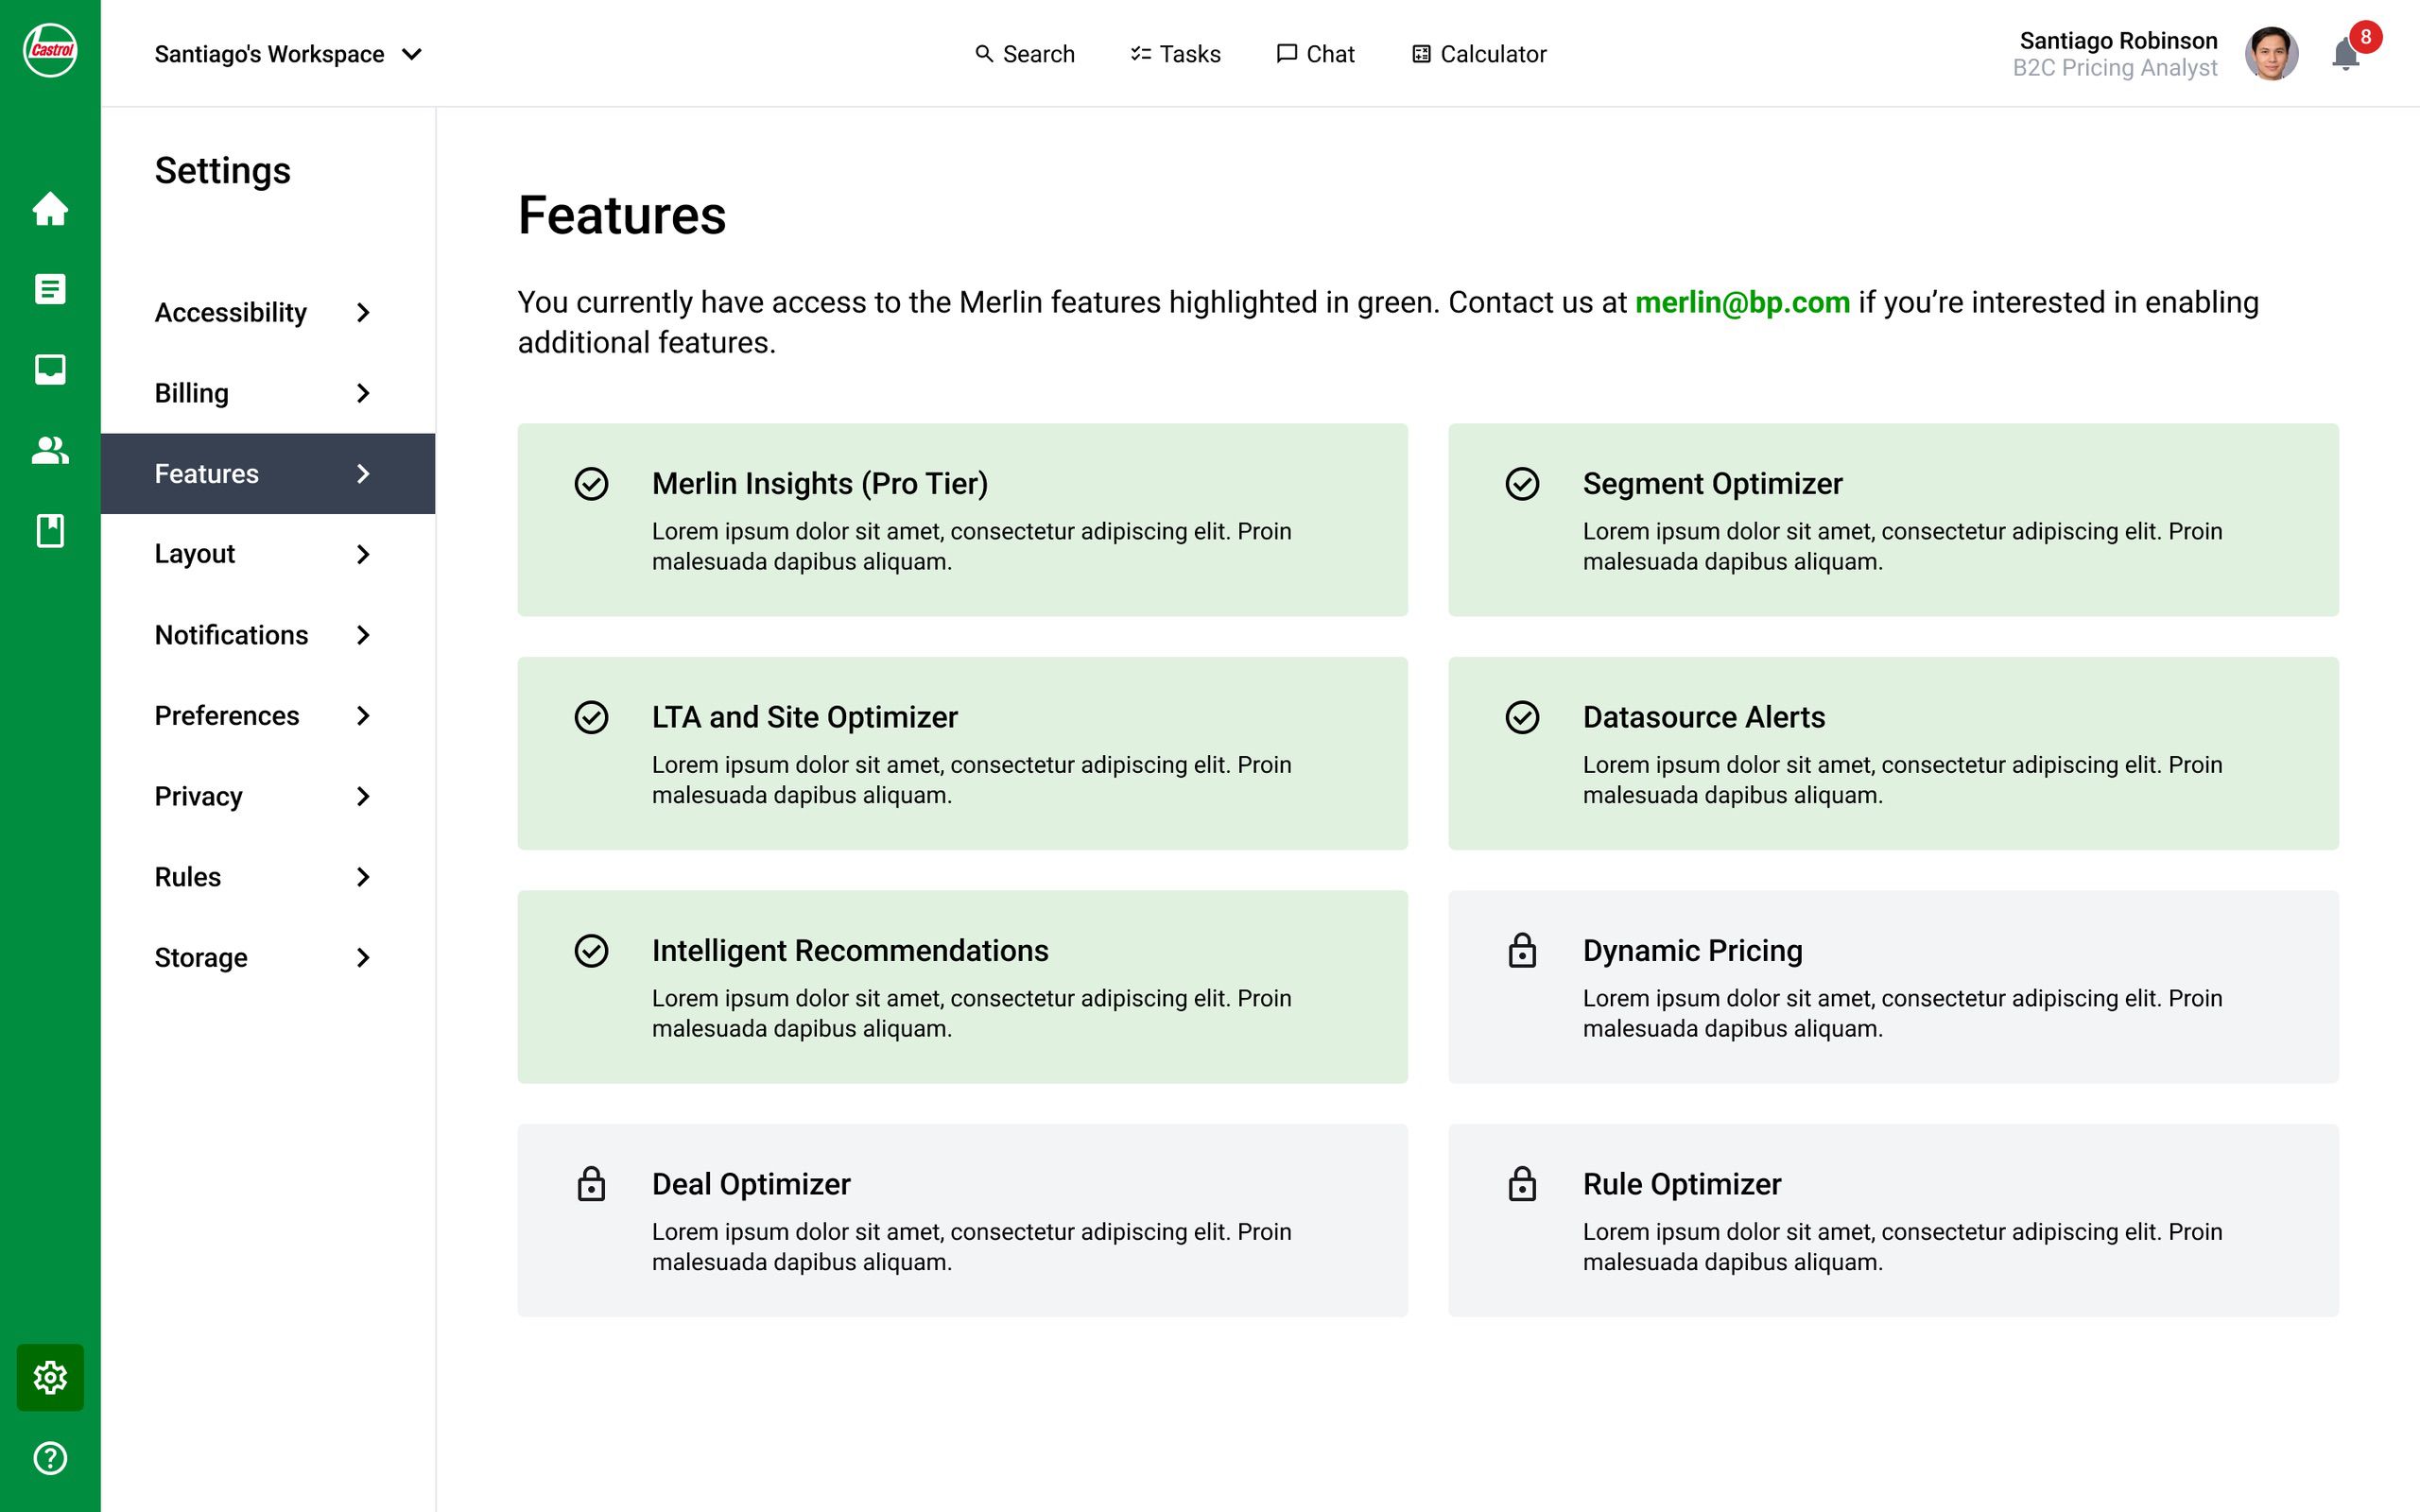Open Santiago's Workspace dropdown
The width and height of the screenshot is (2420, 1512).
click(x=288, y=54)
